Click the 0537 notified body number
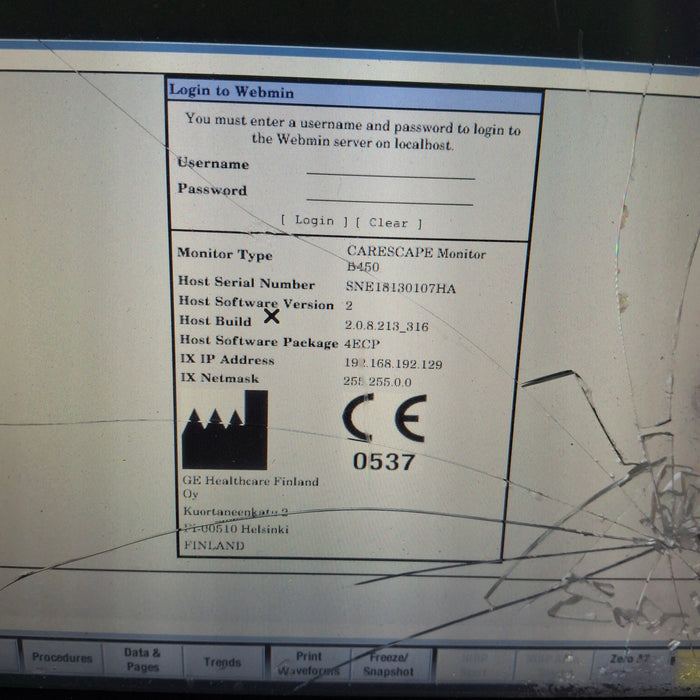 (x=384, y=462)
